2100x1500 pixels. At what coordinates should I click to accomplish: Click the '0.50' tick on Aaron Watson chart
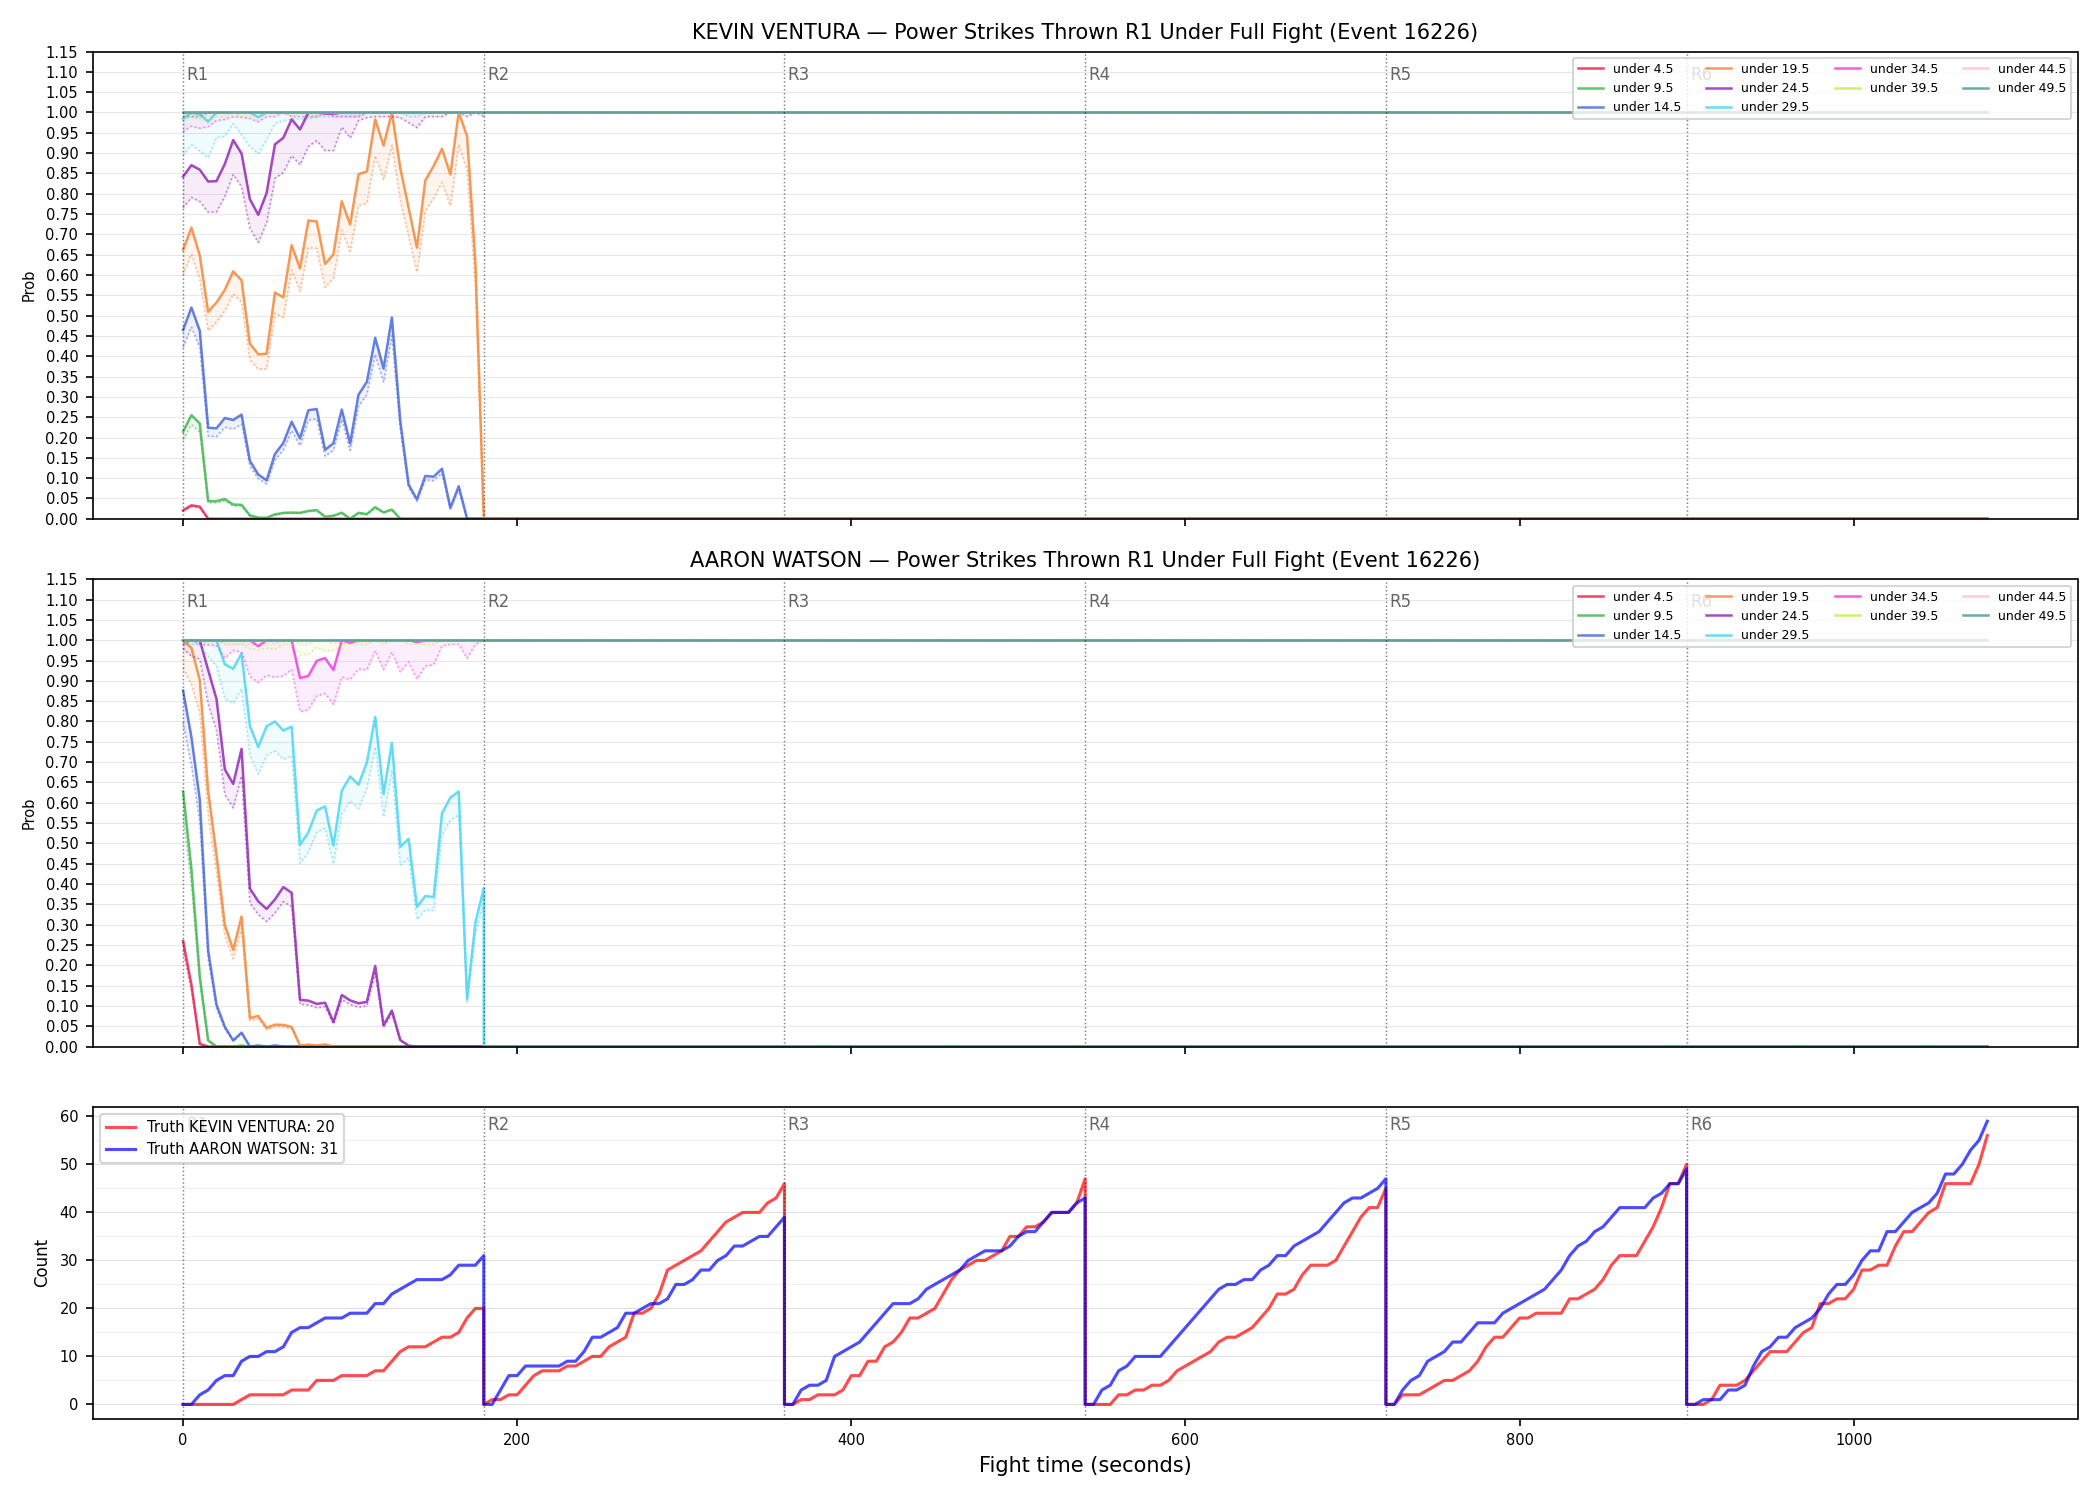pyautogui.click(x=62, y=844)
